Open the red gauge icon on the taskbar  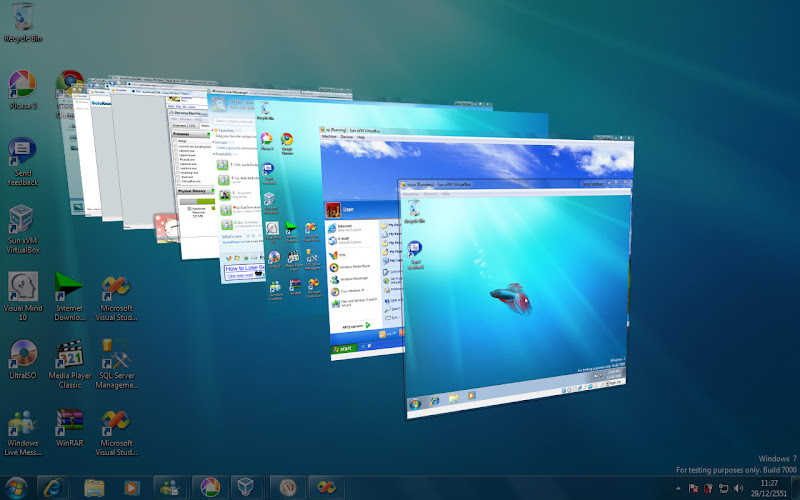coord(288,488)
